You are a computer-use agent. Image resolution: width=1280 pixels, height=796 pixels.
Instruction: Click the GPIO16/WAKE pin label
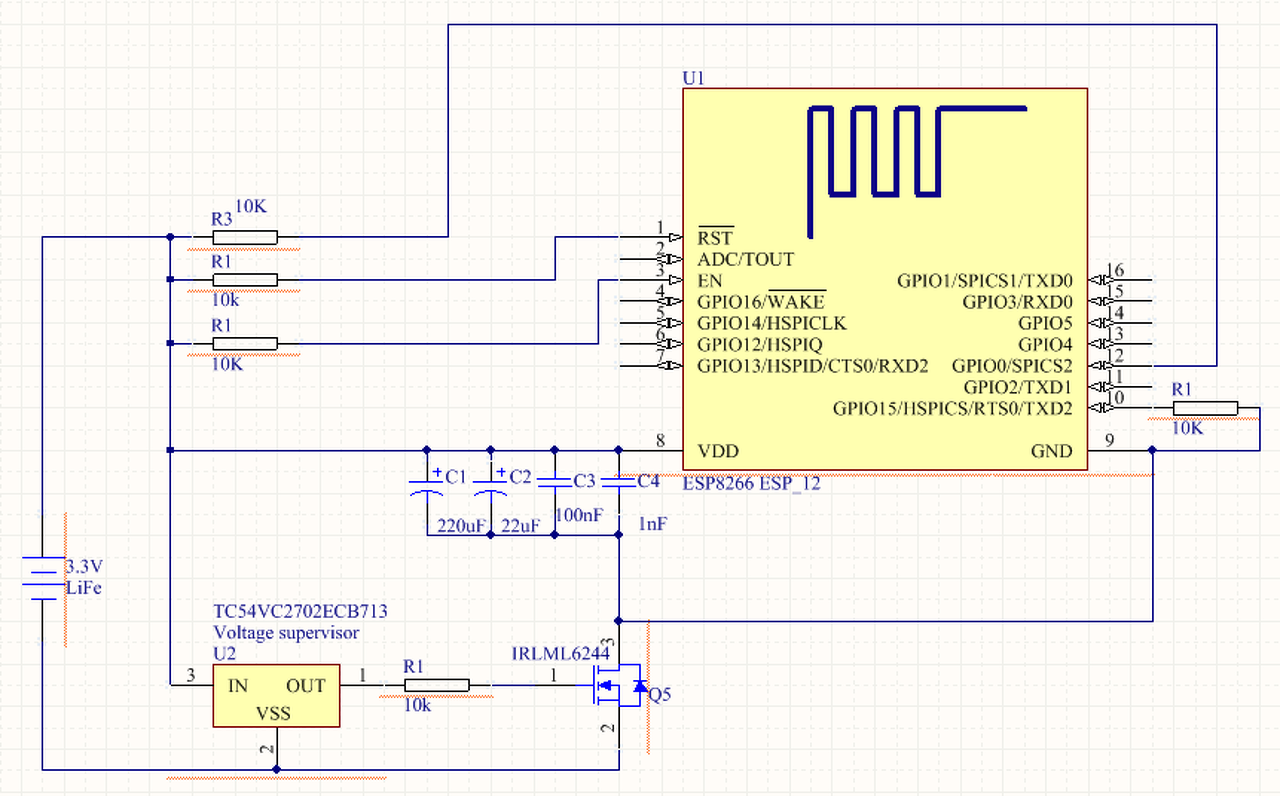(x=761, y=301)
